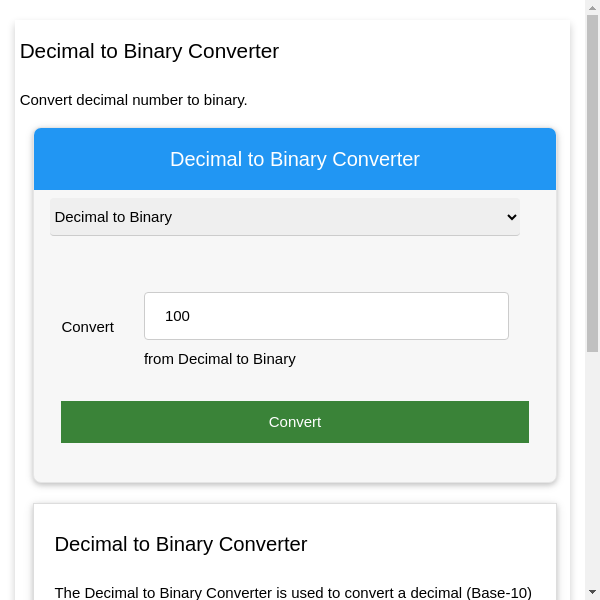Click the top page heading Decimal to Binary Converter

149,51
